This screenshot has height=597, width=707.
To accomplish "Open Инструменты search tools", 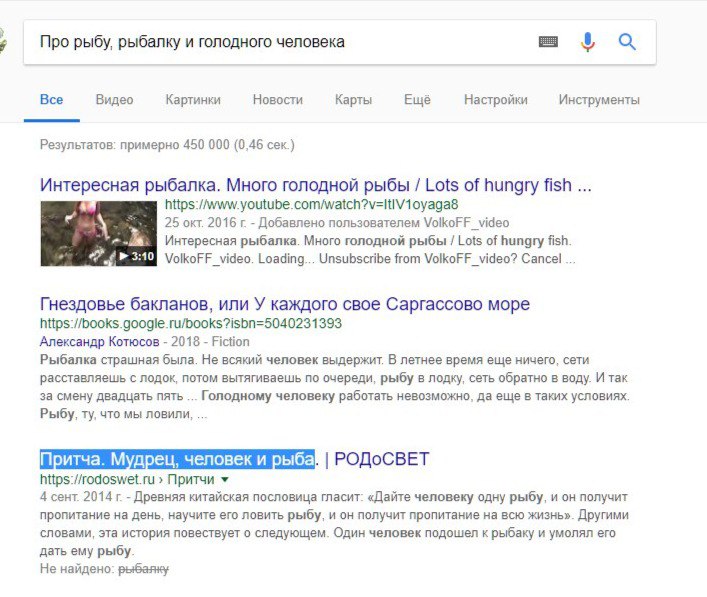I will pos(599,100).
